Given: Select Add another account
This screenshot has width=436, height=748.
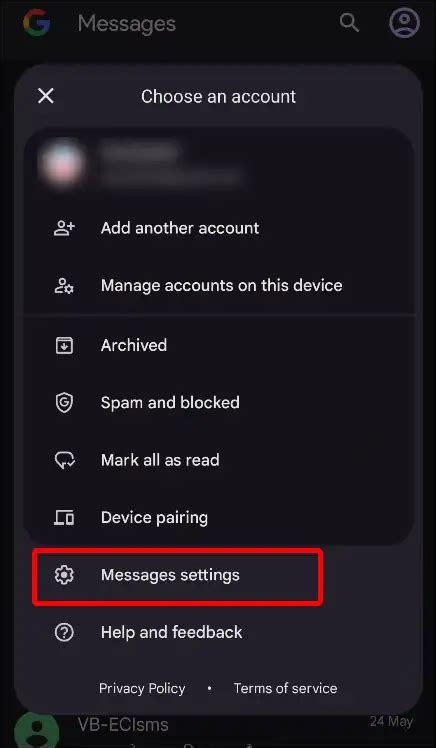Looking at the screenshot, I should pos(219,228).
